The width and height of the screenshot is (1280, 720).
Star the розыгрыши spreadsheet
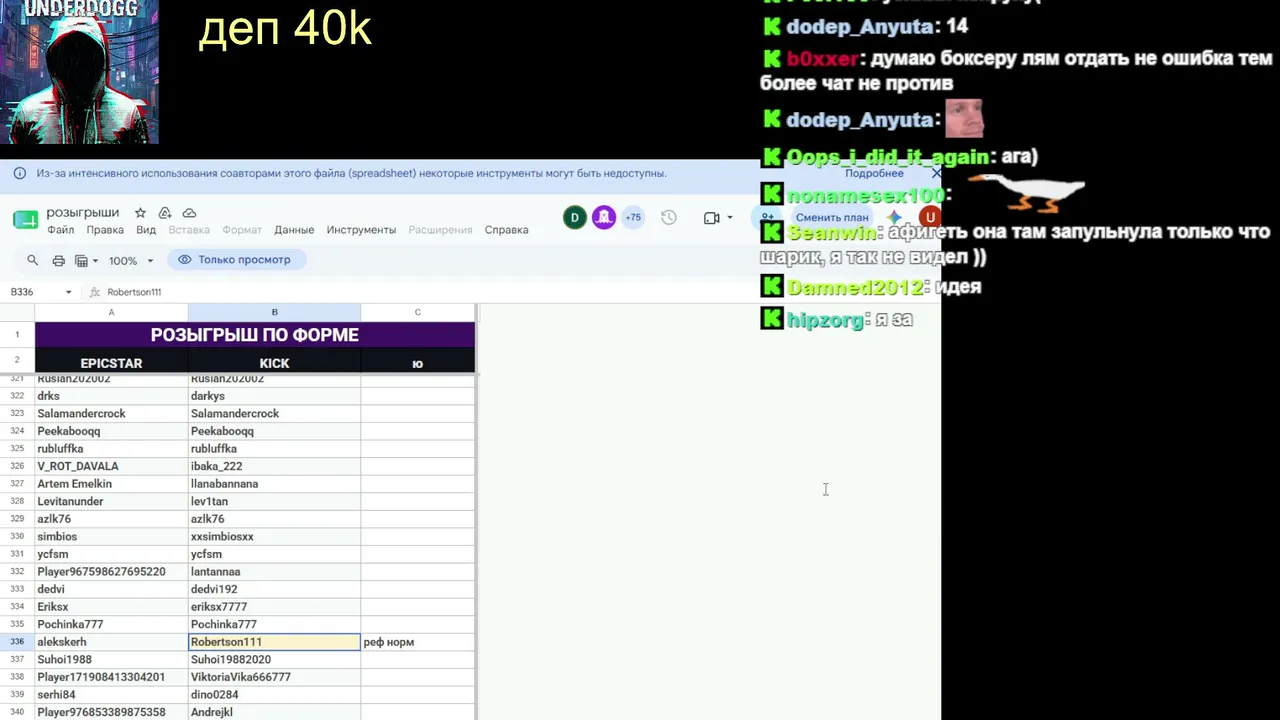click(x=141, y=213)
